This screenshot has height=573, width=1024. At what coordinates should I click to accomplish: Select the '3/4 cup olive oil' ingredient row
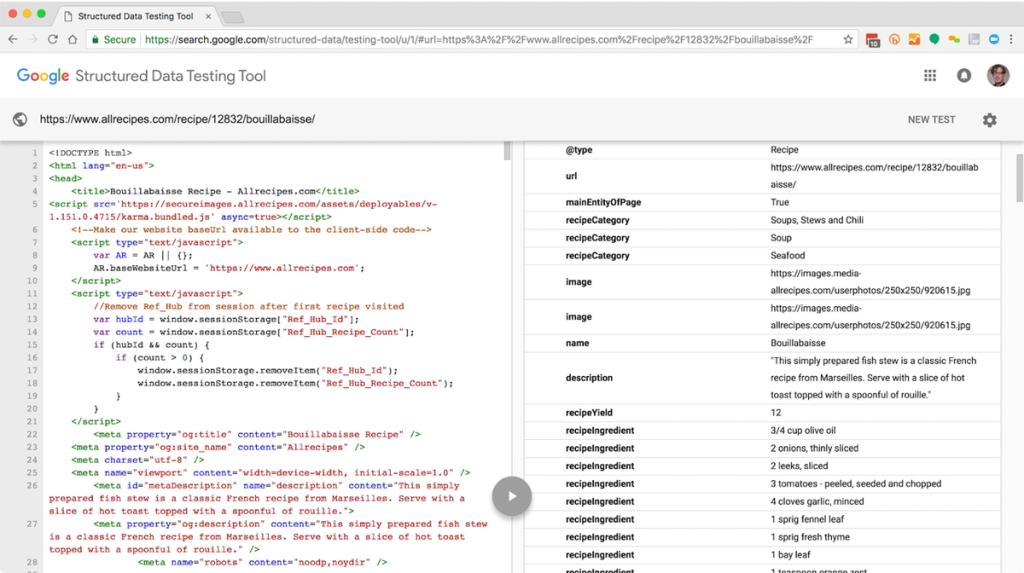tap(762, 431)
